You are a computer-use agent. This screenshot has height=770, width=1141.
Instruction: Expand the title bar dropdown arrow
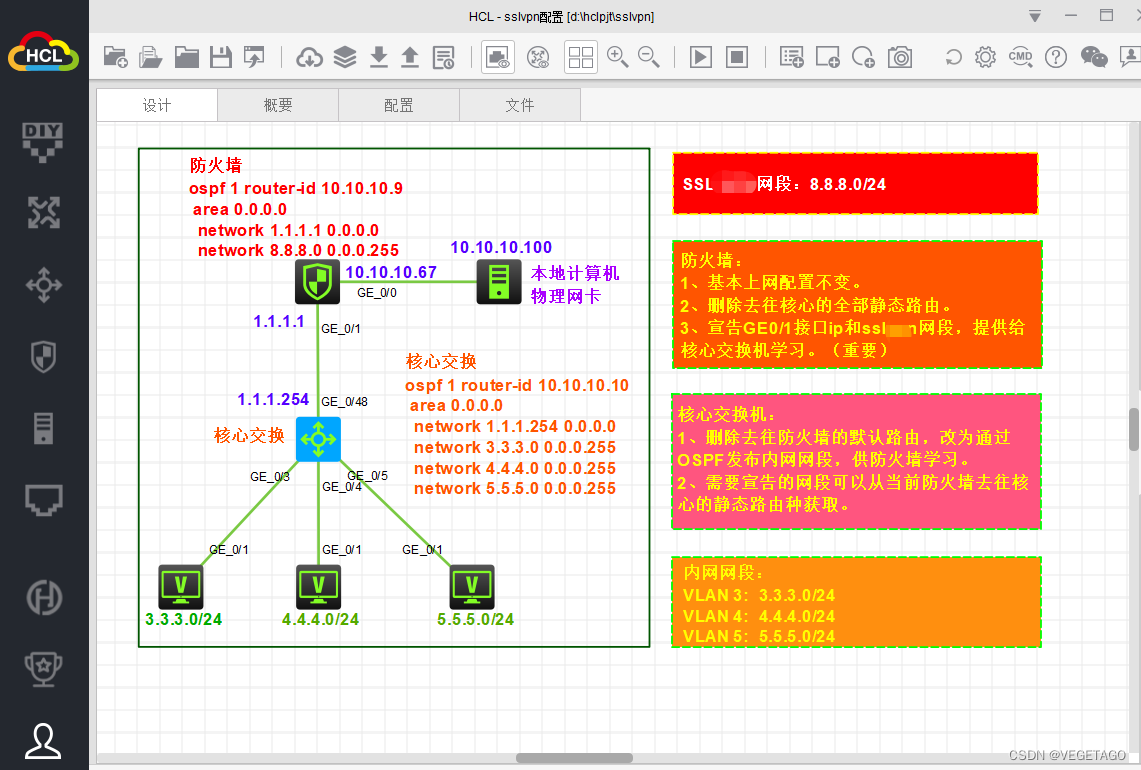(1035, 16)
